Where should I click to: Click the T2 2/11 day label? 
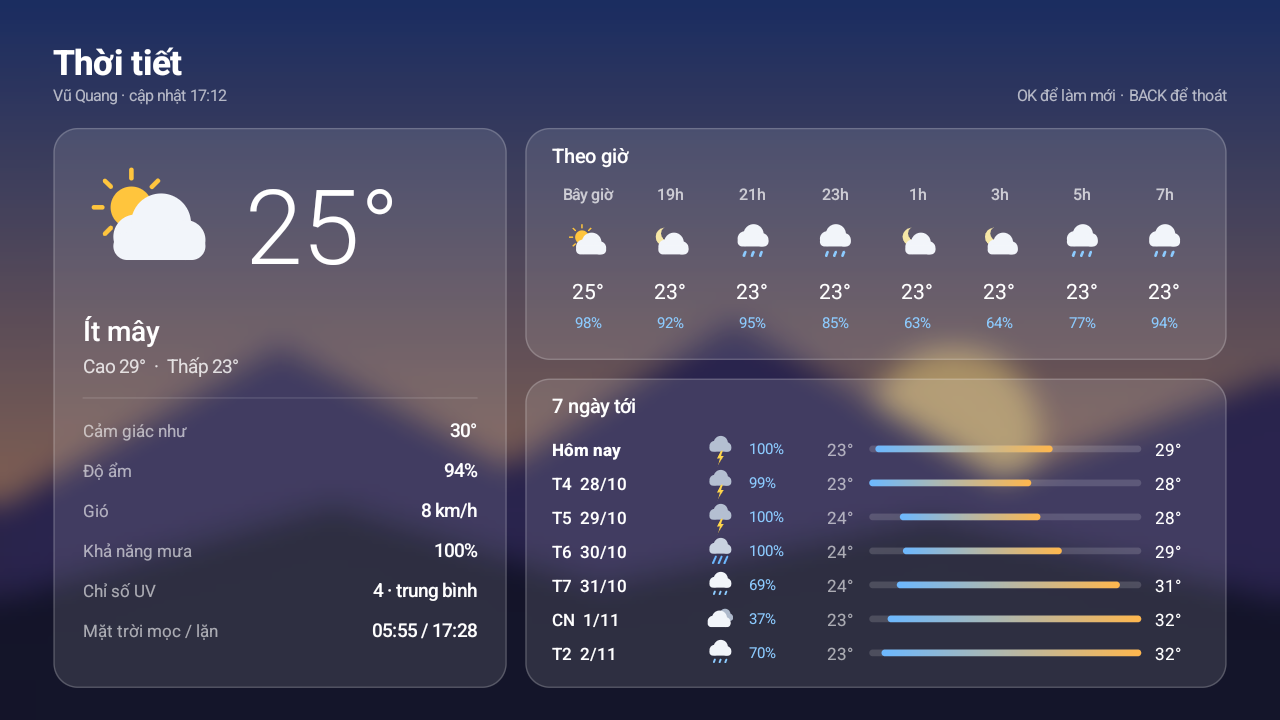584,654
